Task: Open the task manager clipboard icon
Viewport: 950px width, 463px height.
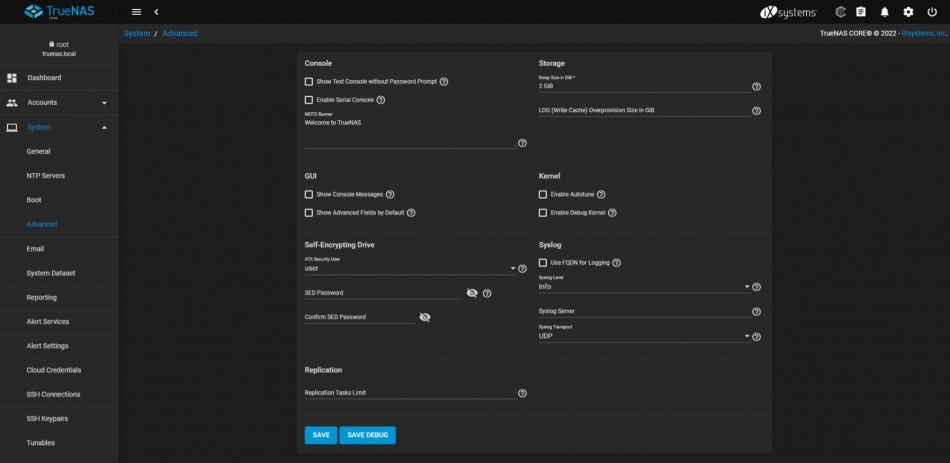Action: click(x=861, y=12)
